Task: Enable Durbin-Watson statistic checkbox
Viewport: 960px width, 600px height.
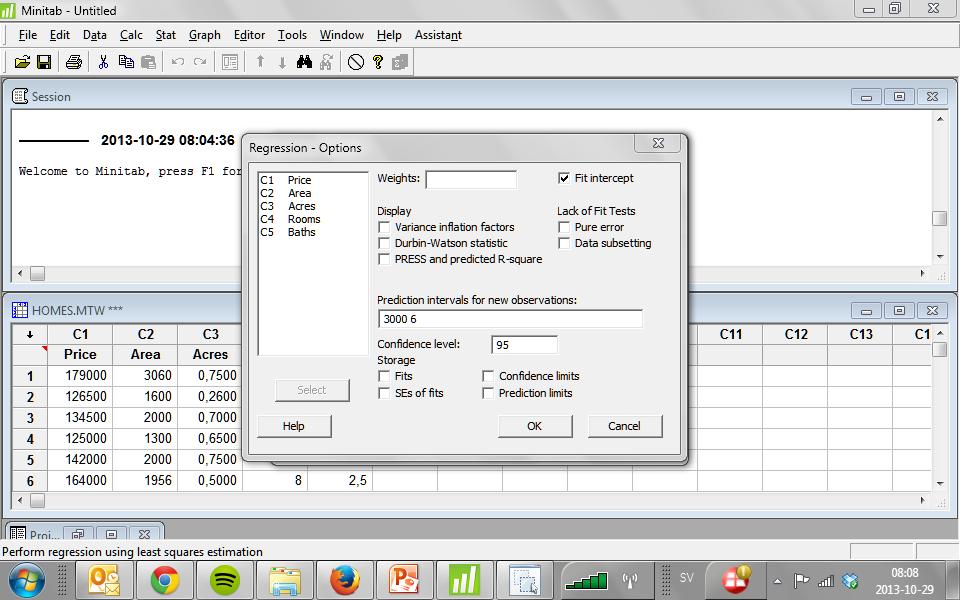Action: click(384, 243)
